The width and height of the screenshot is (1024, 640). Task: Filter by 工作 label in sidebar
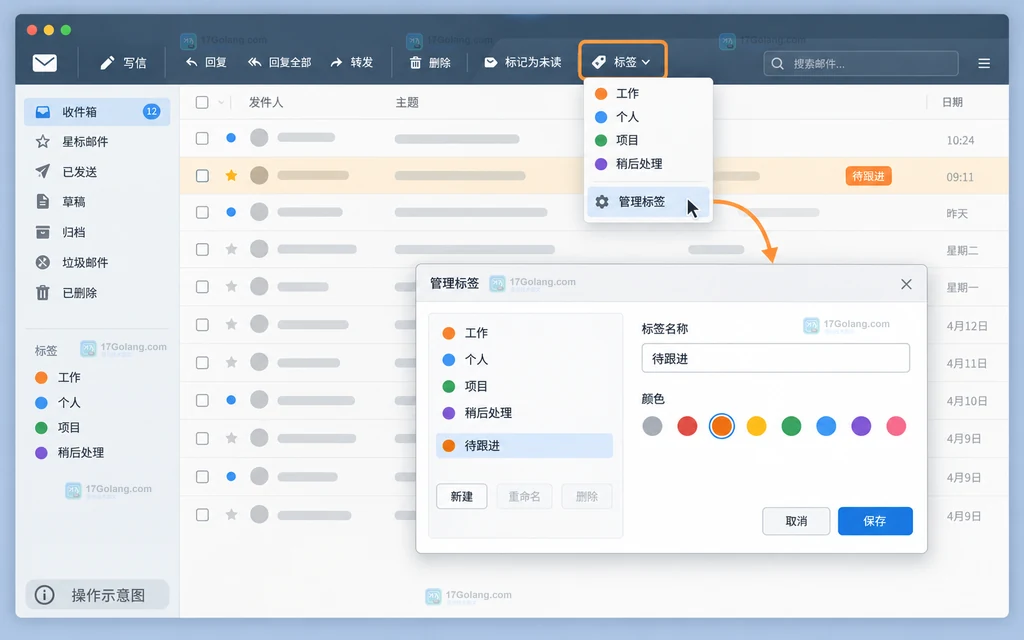(57, 377)
